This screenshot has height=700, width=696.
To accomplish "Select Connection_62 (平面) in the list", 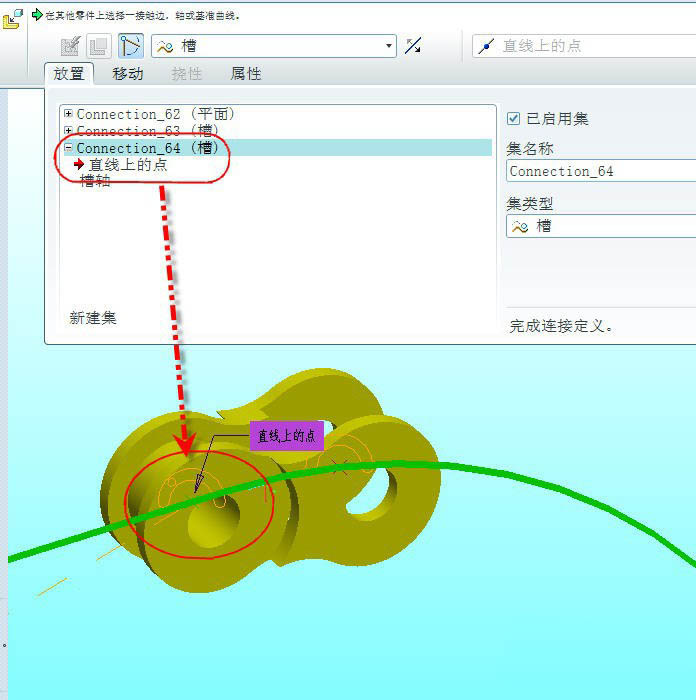I will coord(155,114).
